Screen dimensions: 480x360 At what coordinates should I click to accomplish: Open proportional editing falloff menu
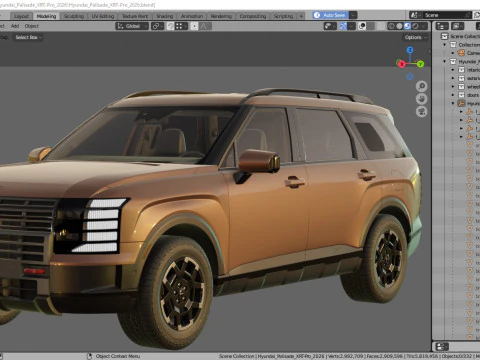coord(205,26)
